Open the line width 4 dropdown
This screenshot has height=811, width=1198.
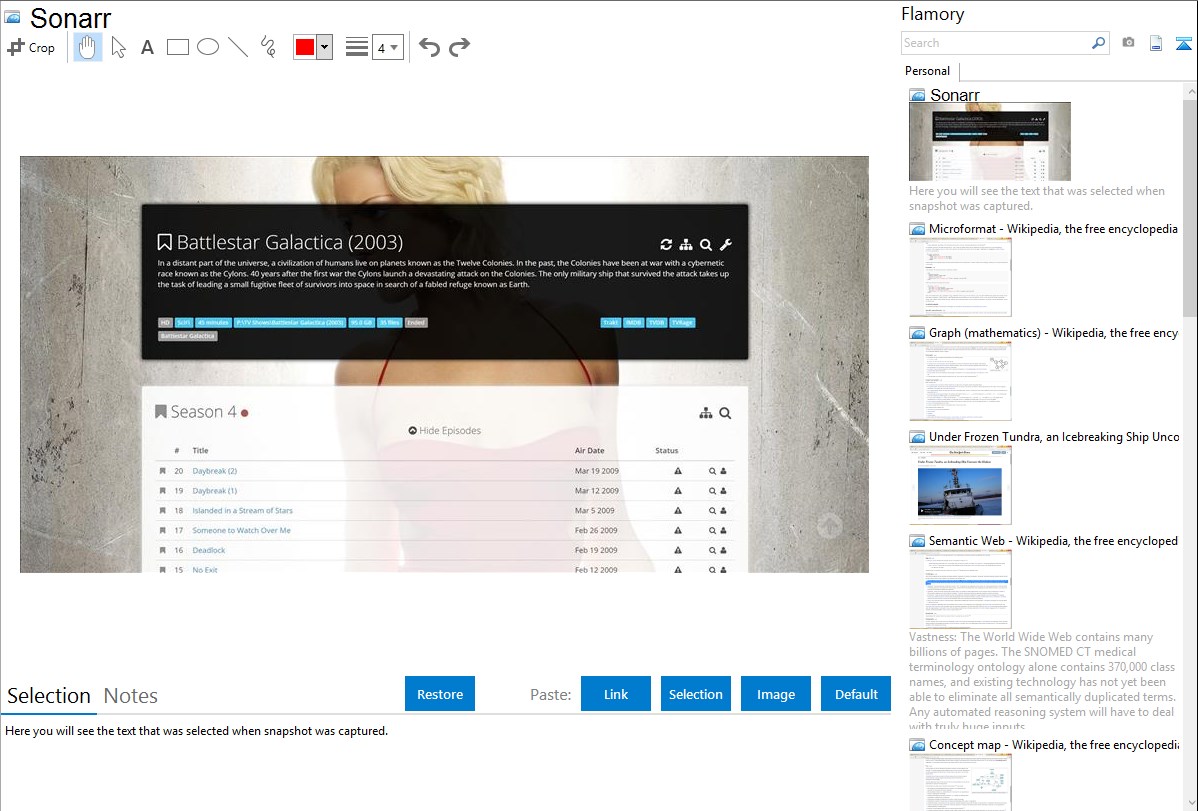tap(387, 47)
